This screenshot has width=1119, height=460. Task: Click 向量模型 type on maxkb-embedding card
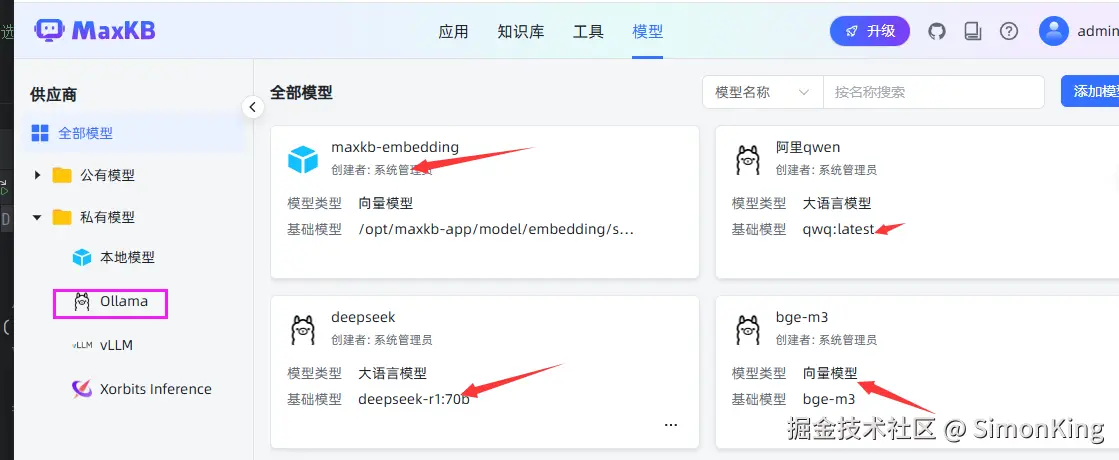coord(385,203)
